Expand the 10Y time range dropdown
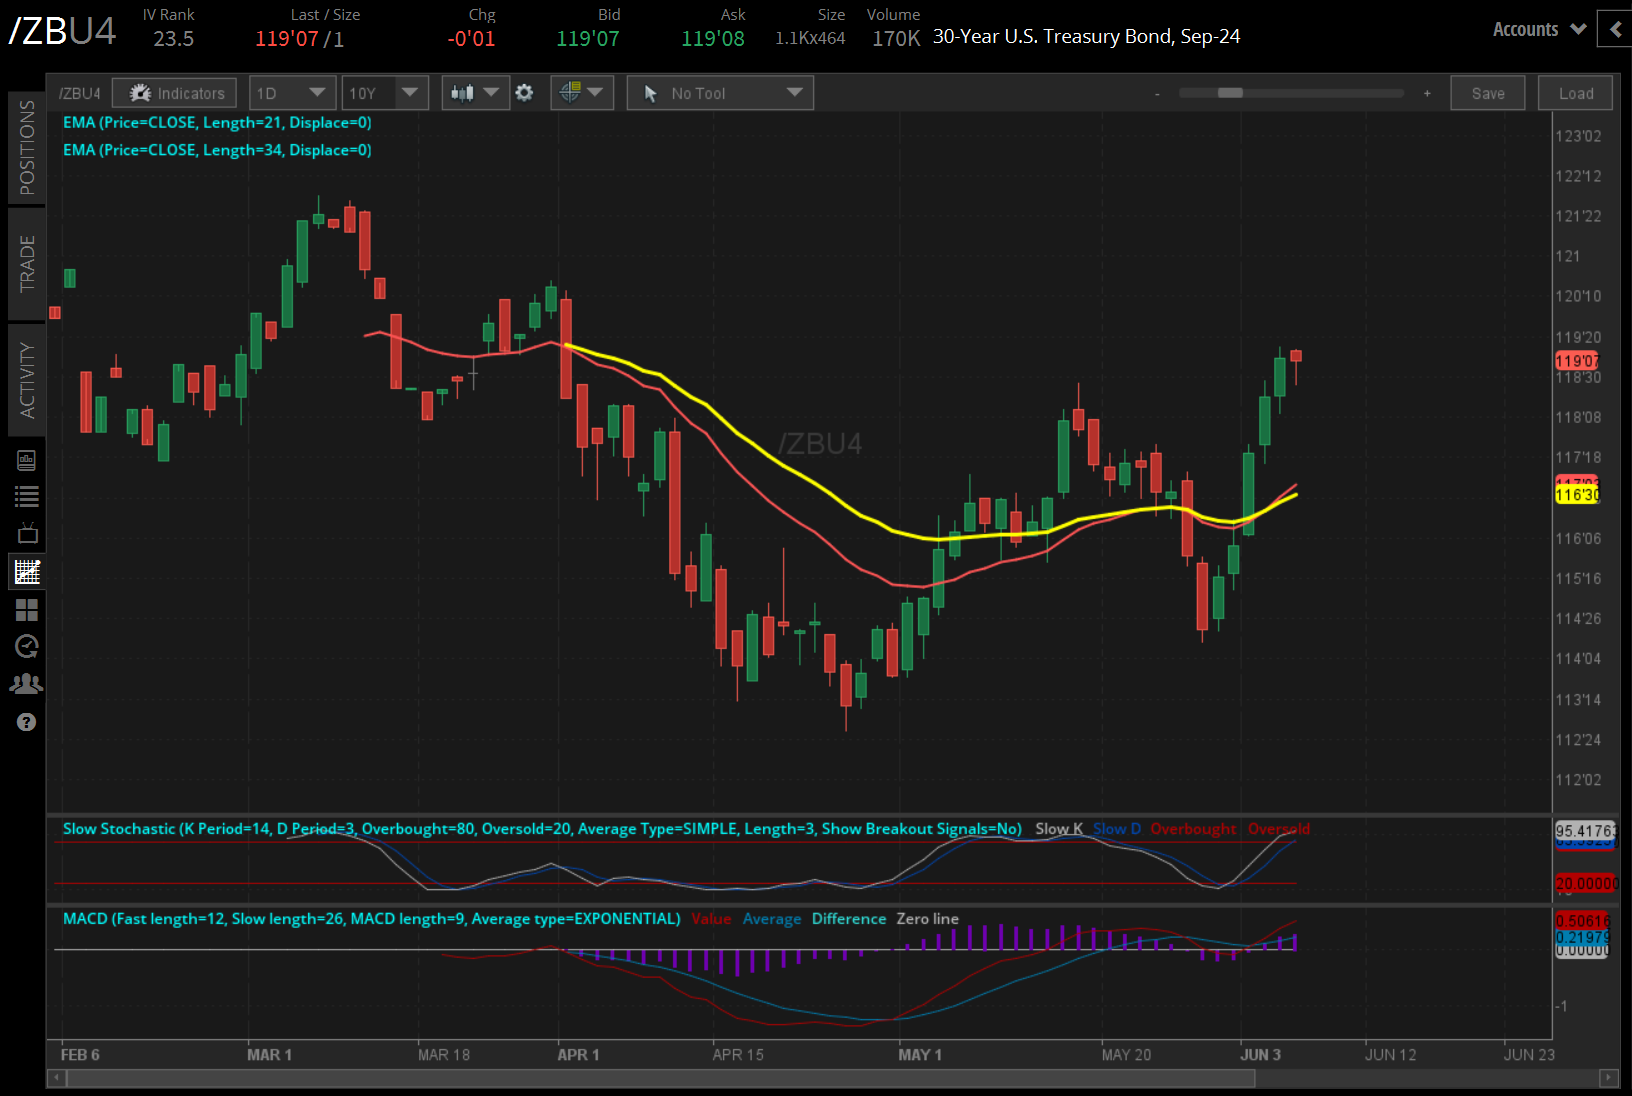The height and width of the screenshot is (1096, 1632). (x=385, y=93)
